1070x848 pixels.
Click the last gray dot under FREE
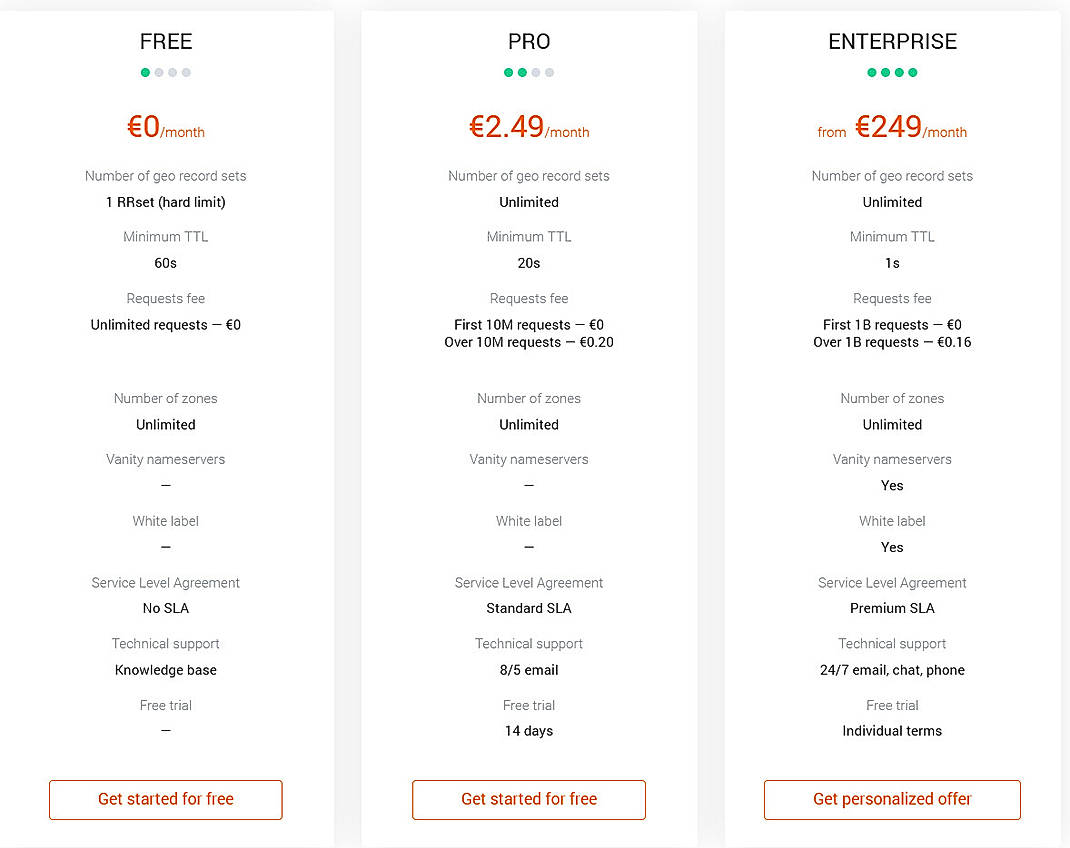186,72
